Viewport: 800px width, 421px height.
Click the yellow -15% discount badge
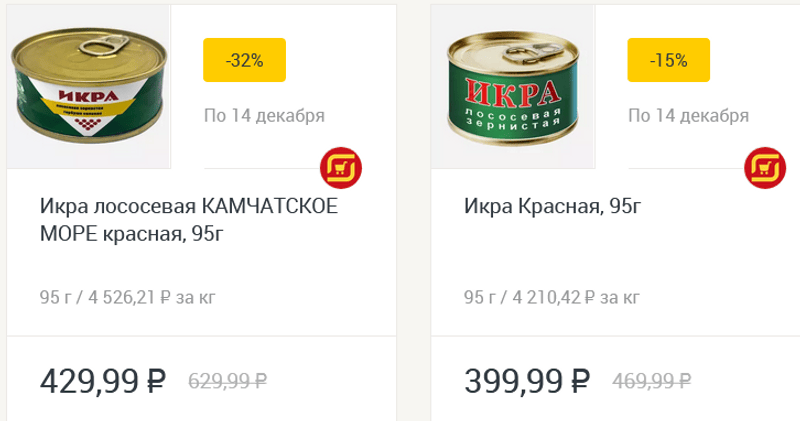668,60
